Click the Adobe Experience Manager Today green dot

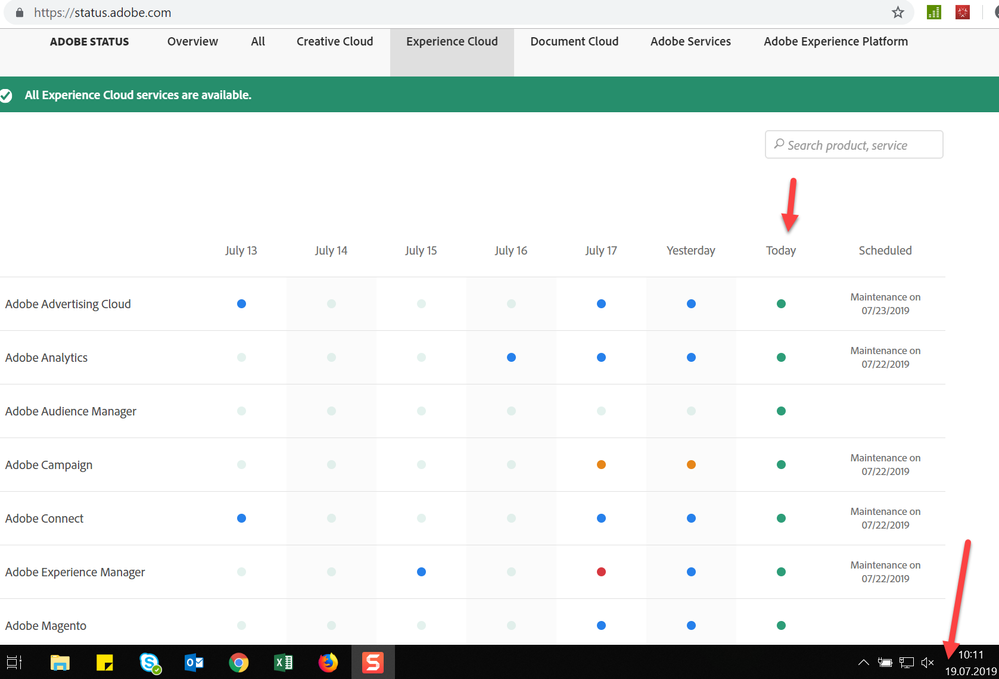[x=781, y=572]
